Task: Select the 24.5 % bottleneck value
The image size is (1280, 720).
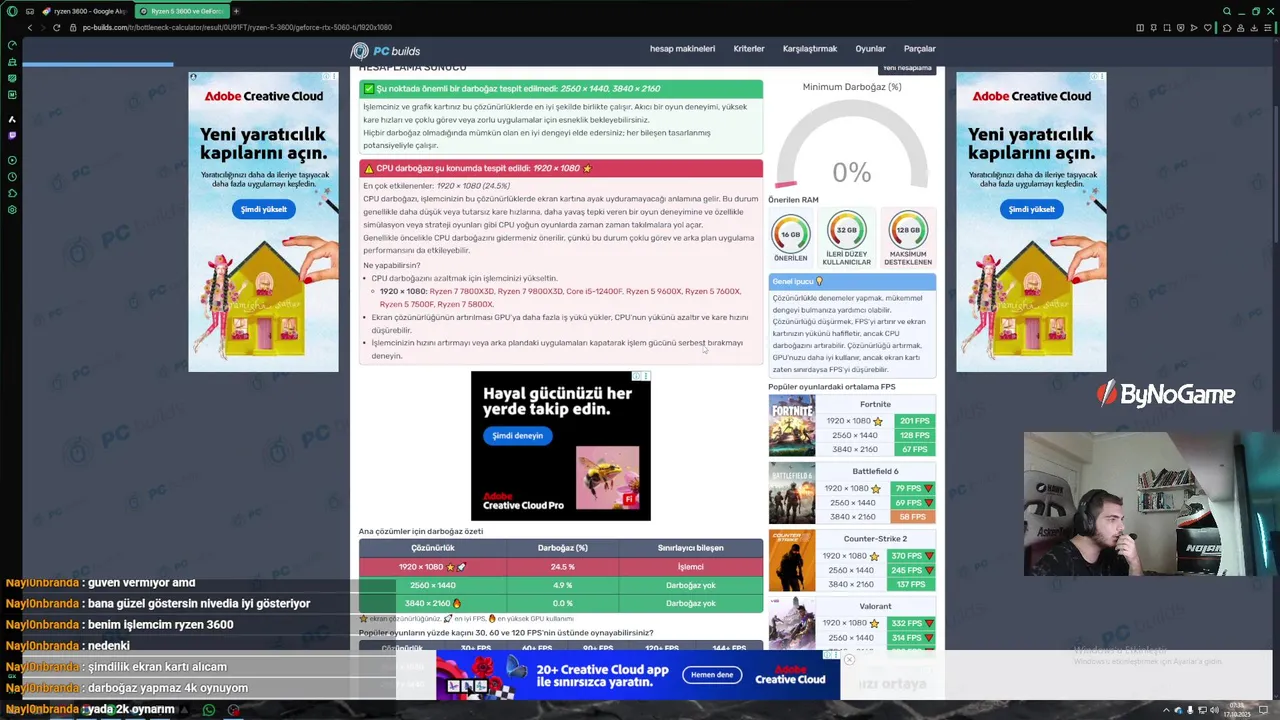Action: (x=563, y=567)
